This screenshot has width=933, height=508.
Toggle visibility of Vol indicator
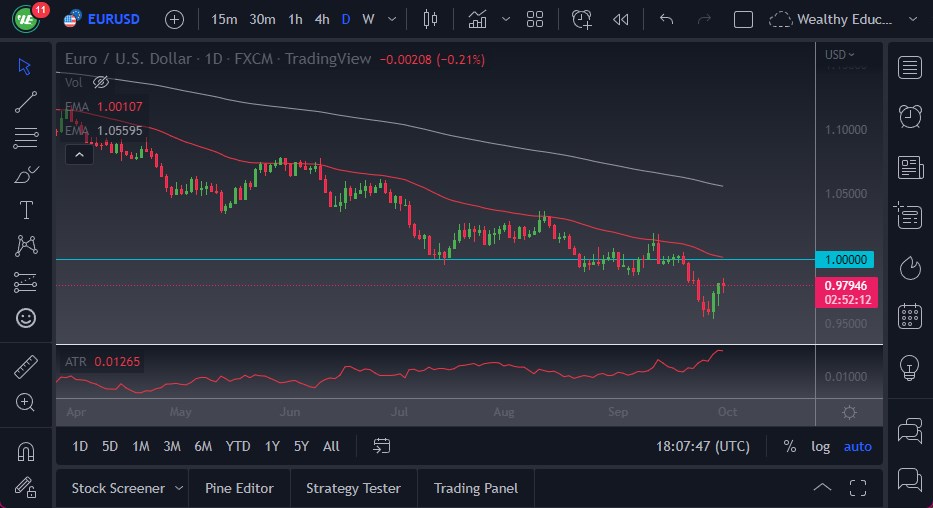[x=100, y=83]
